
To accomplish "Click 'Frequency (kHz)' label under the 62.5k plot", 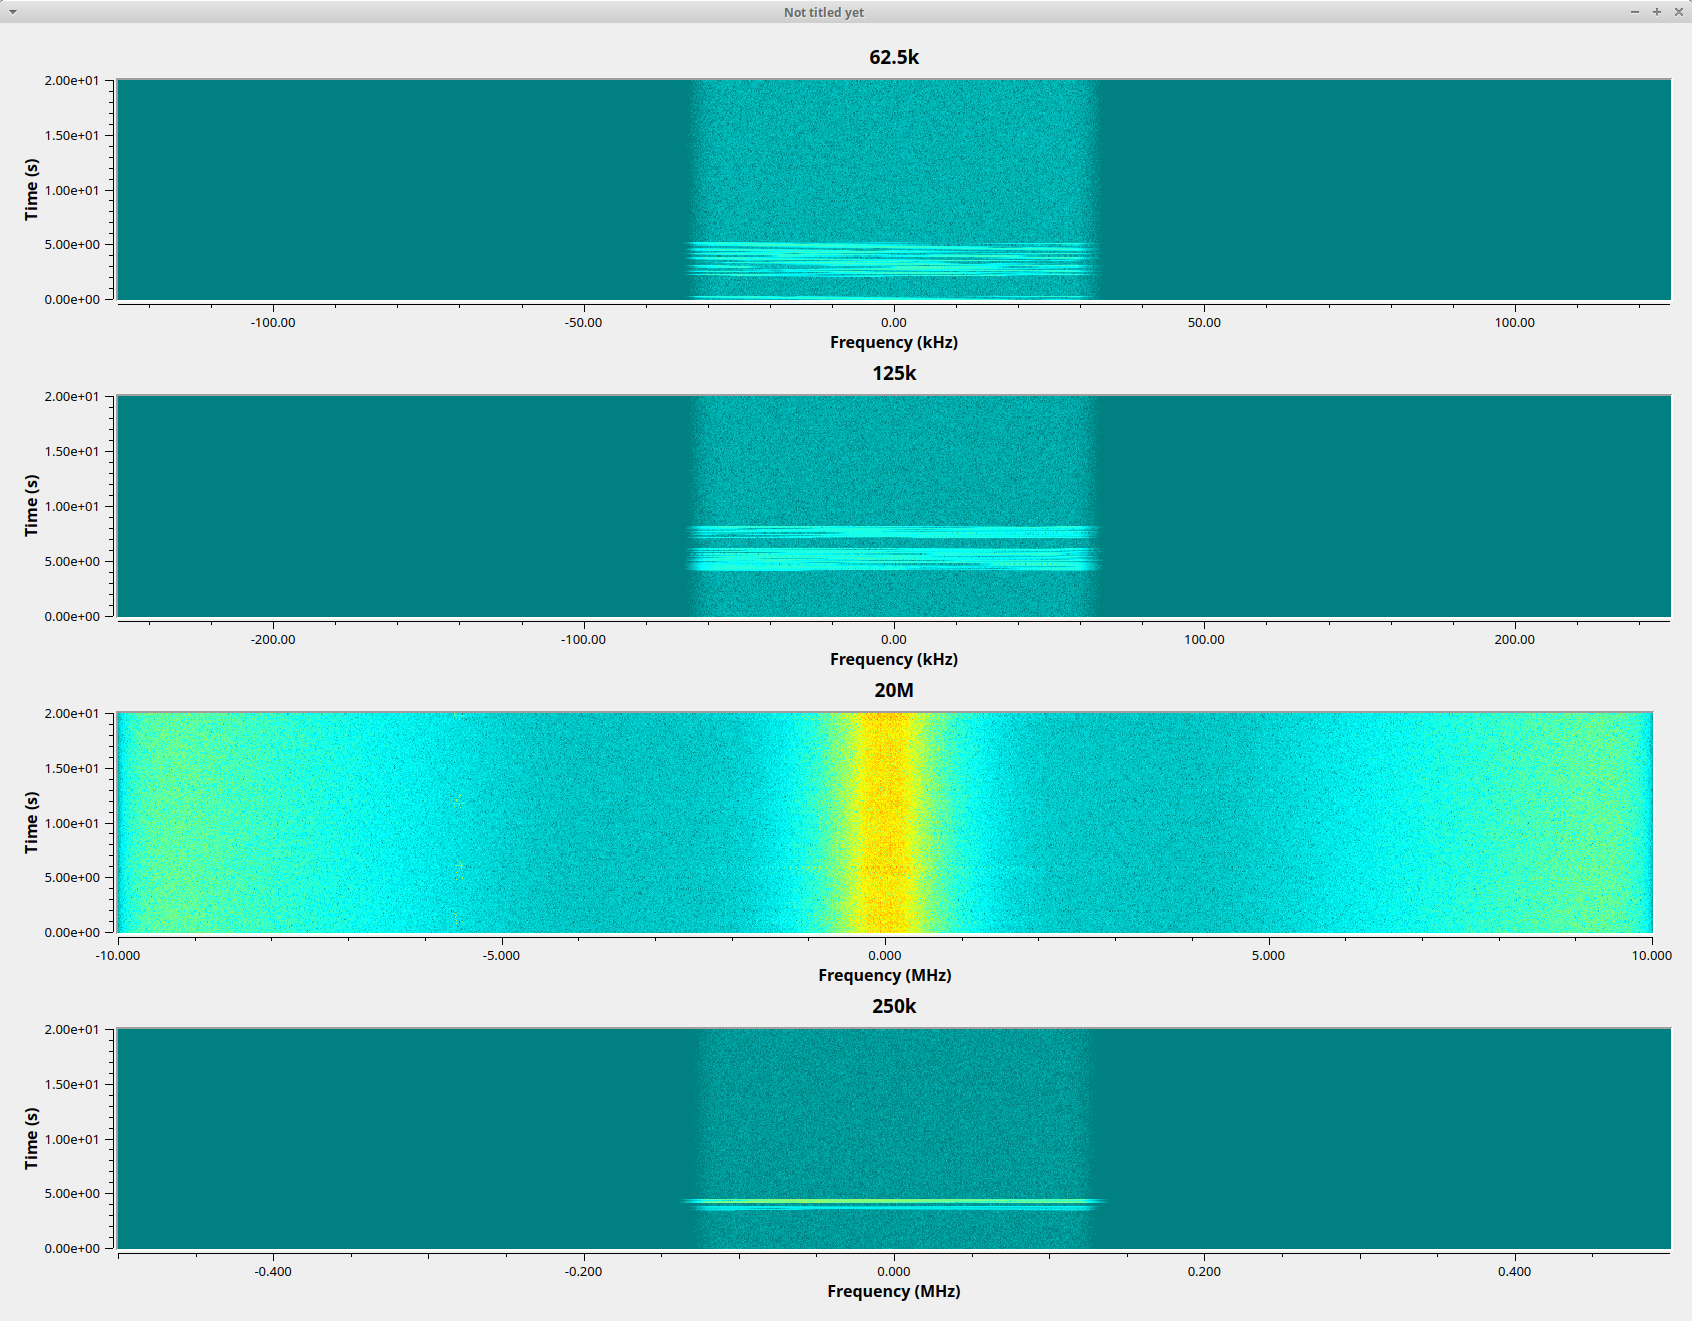I will [893, 342].
